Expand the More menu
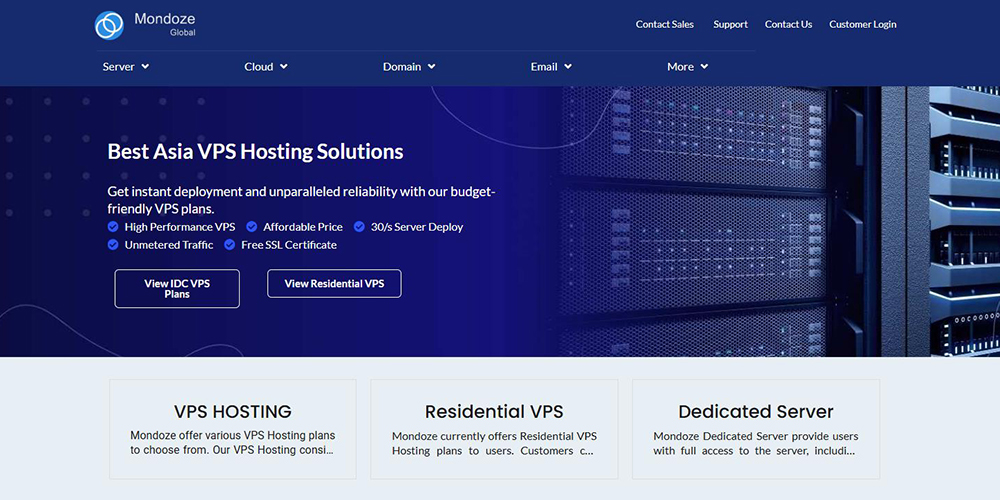Image resolution: width=1000 pixels, height=500 pixels. tap(688, 66)
